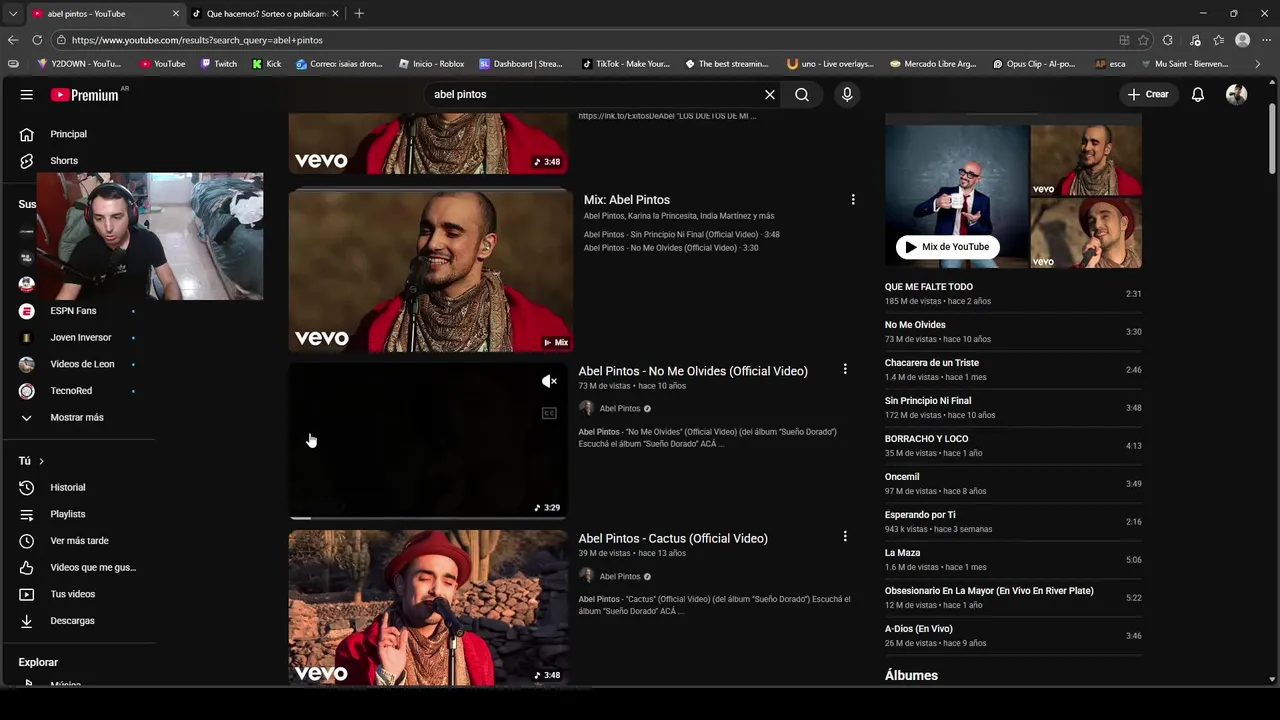This screenshot has width=1280, height=720.
Task: Open Abel Pintos channel under No Me Olvides
Action: coord(620,409)
